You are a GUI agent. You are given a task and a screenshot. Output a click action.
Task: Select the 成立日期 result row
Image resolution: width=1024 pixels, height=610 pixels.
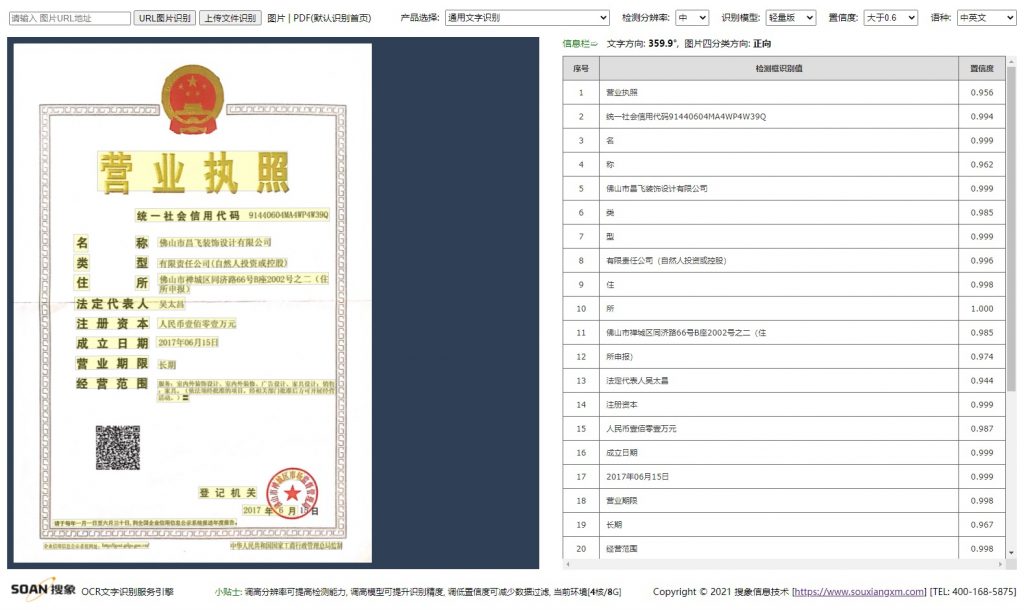[784, 453]
